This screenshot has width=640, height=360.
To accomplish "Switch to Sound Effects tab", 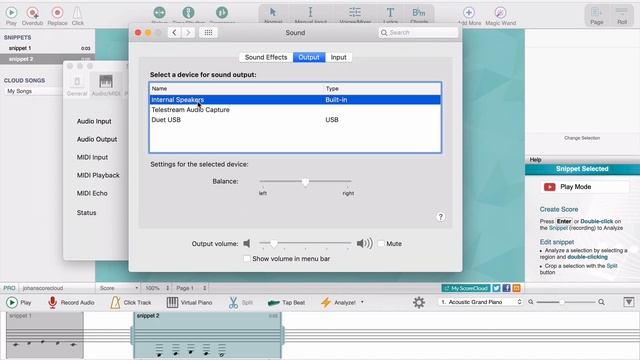I will [266, 58].
